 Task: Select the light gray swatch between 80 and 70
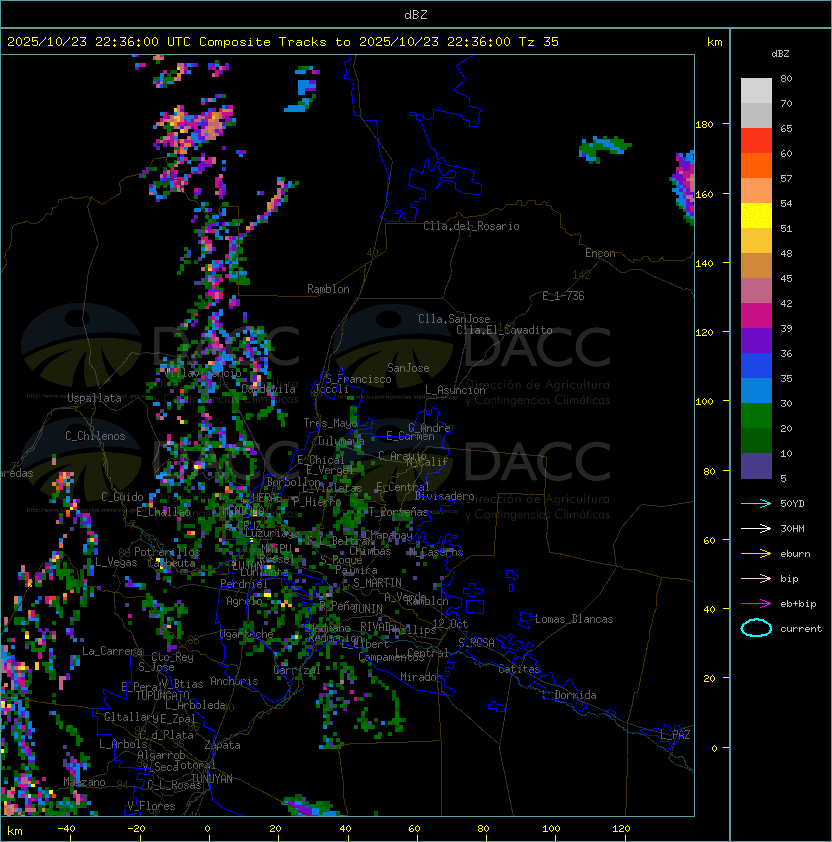coord(756,91)
